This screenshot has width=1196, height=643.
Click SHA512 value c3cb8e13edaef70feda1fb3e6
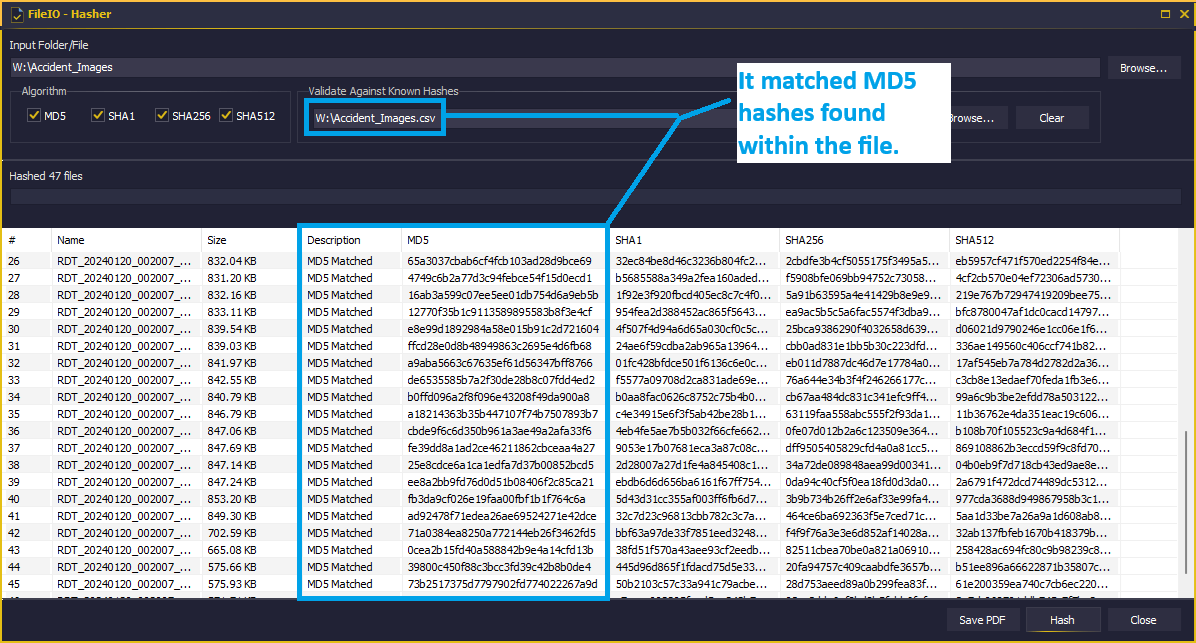pos(1032,380)
